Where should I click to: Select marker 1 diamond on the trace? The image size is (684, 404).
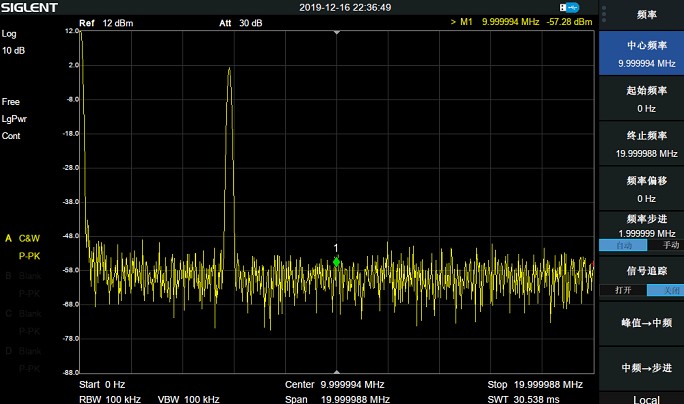[337, 261]
